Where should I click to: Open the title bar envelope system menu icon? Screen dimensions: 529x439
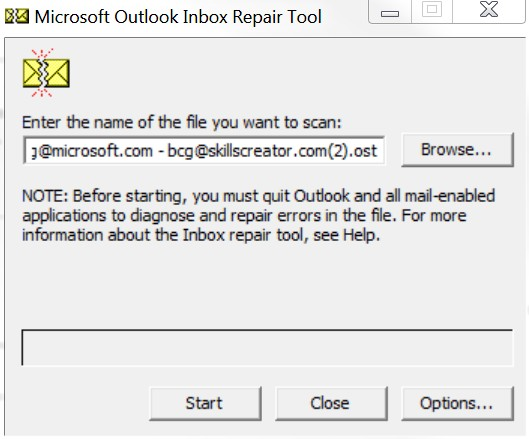pyautogui.click(x=17, y=16)
